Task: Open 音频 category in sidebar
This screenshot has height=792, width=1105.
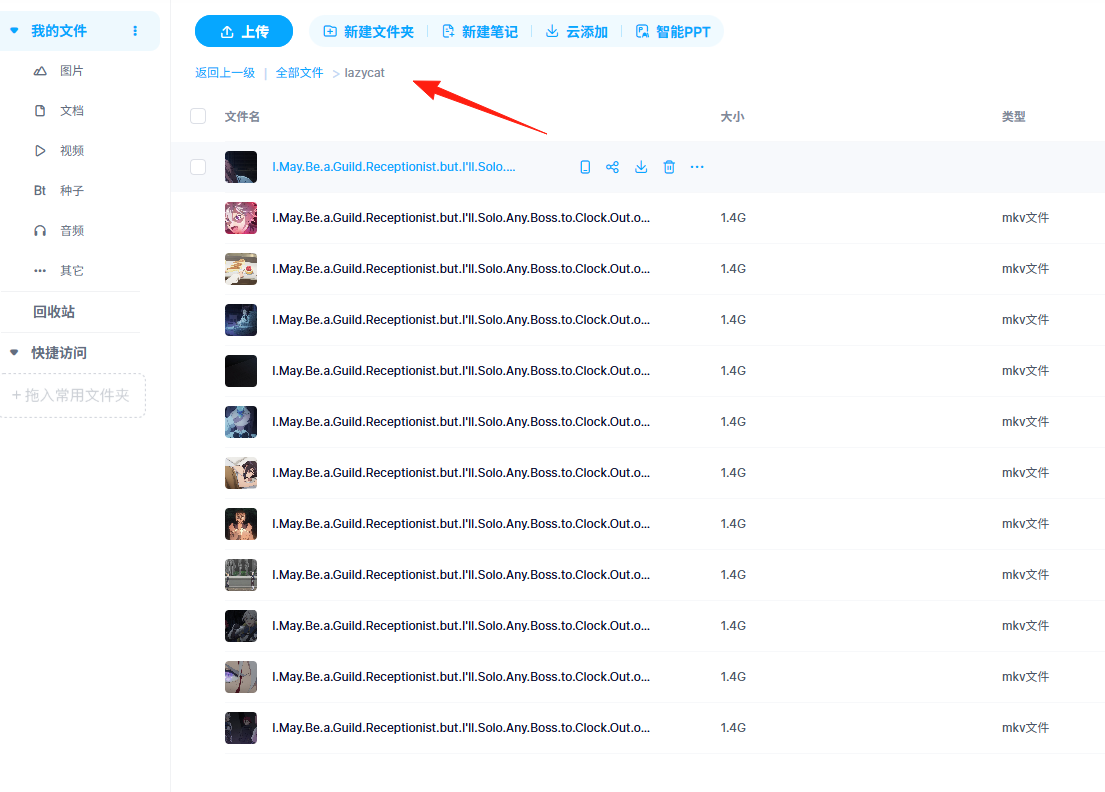Action: tap(72, 231)
